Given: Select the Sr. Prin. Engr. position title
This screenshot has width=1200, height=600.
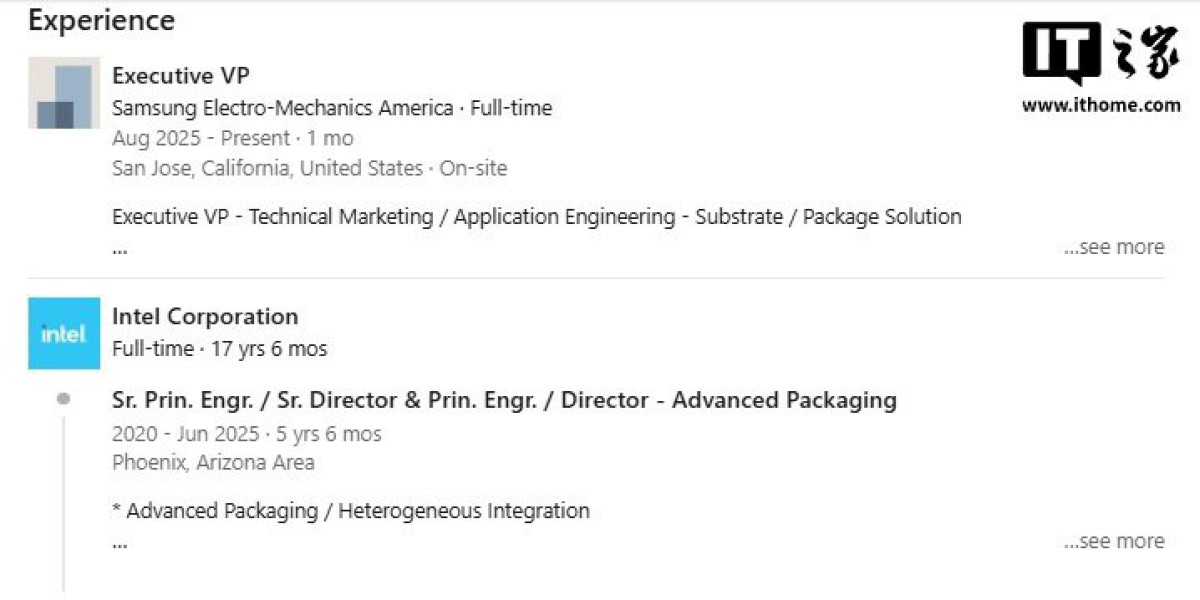Looking at the screenshot, I should [504, 400].
